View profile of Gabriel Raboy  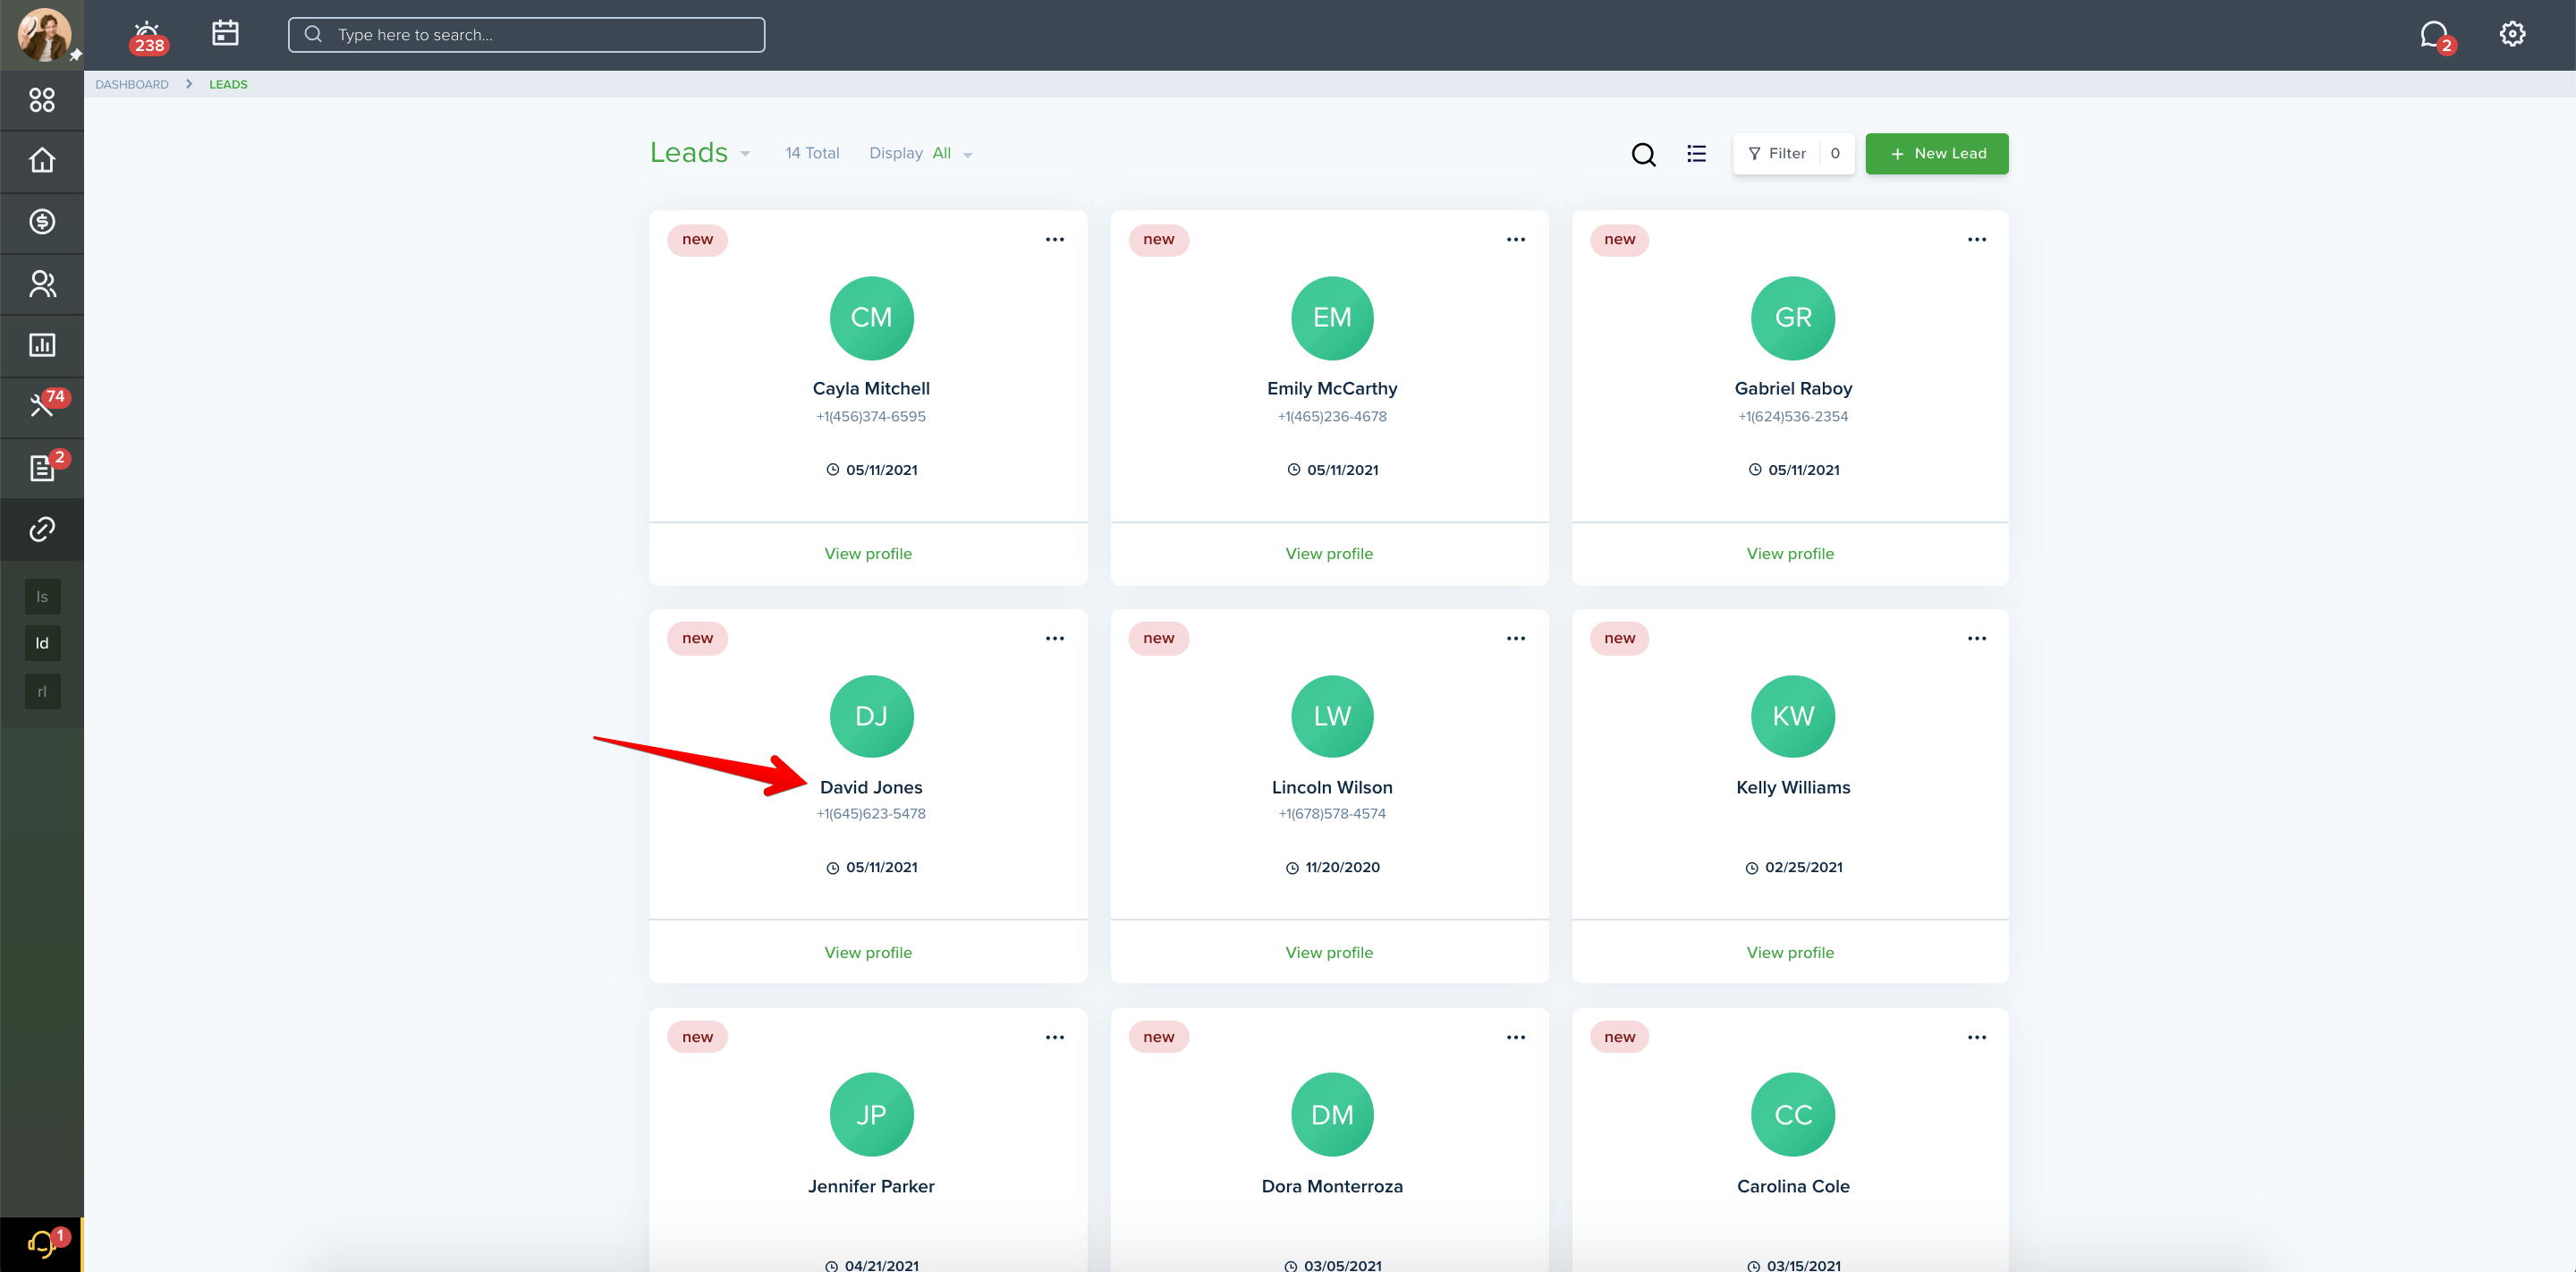pyautogui.click(x=1789, y=554)
